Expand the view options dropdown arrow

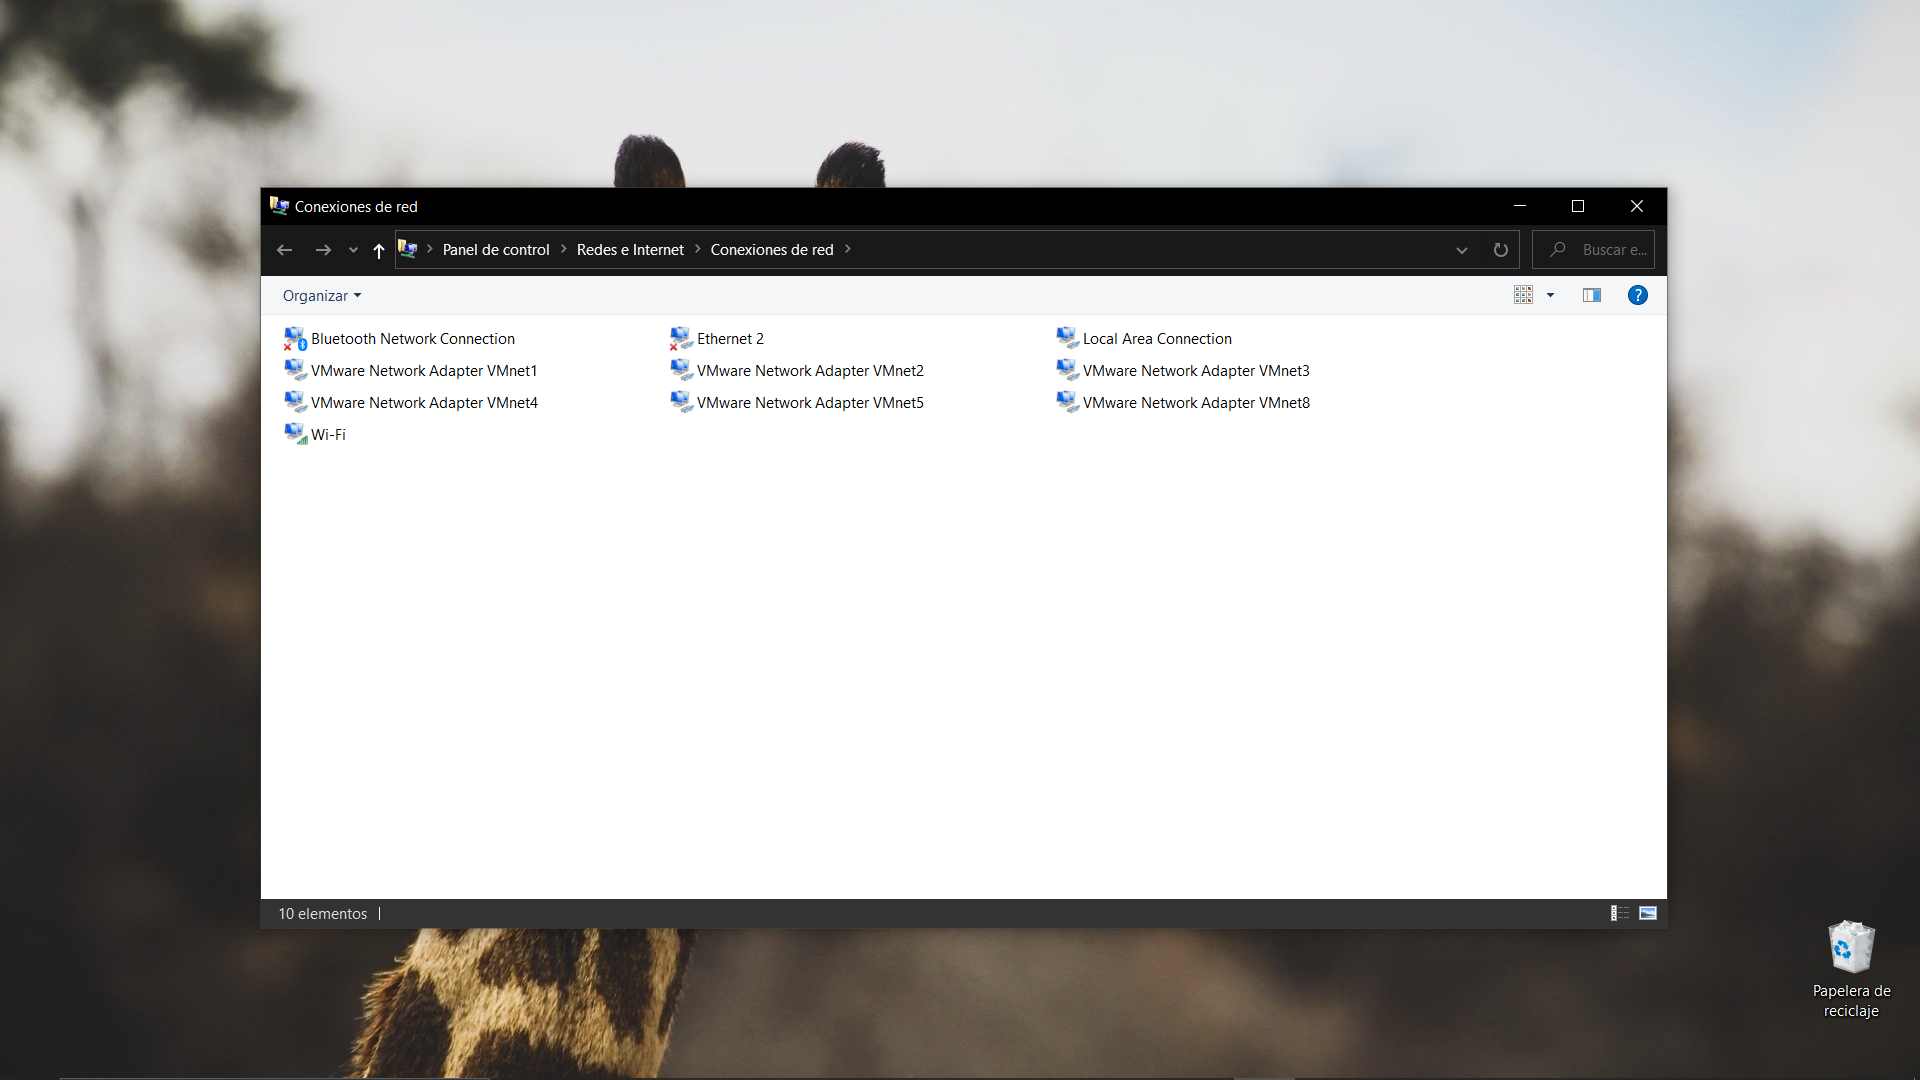tap(1550, 295)
